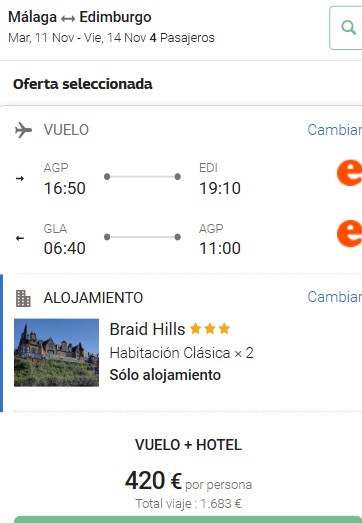Click the airplane icon beside VUELO
The width and height of the screenshot is (362, 523).
(x=23, y=130)
